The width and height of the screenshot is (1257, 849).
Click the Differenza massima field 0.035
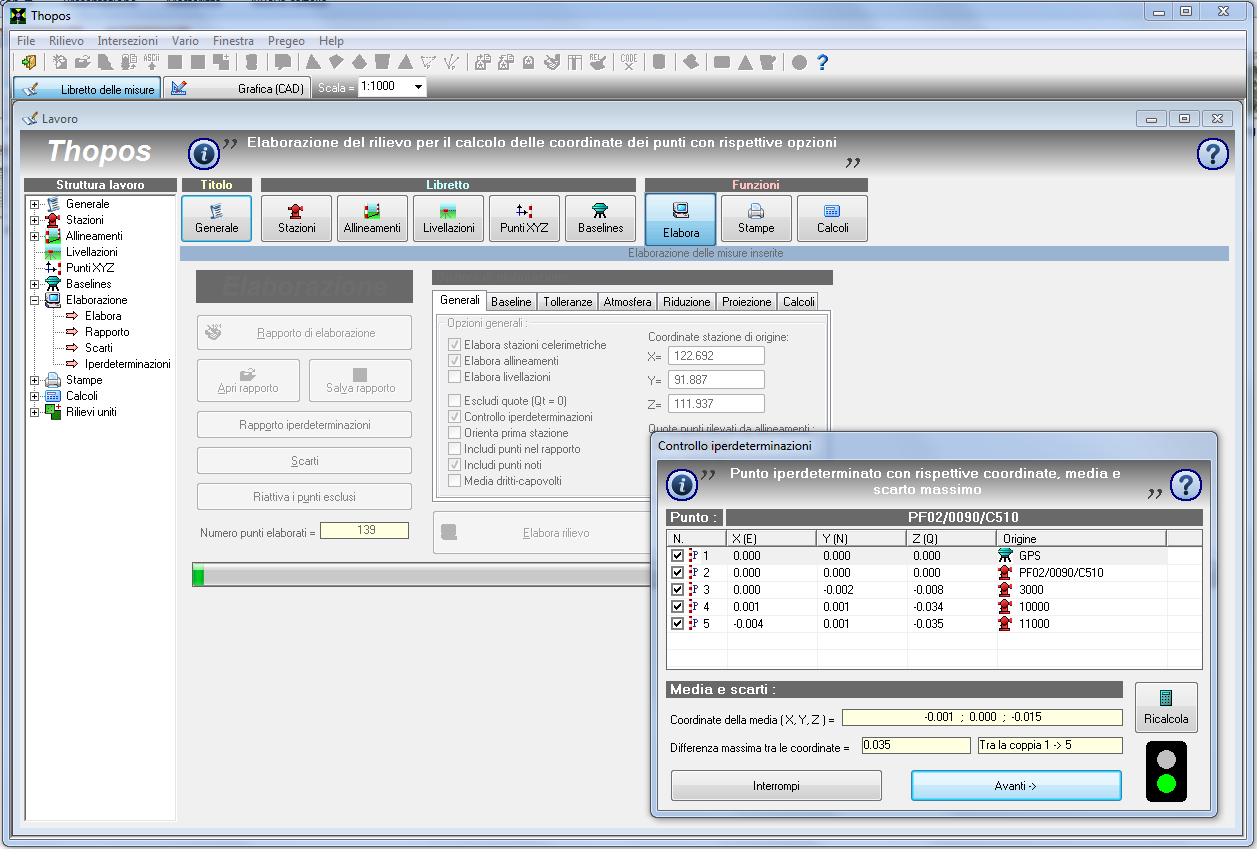coord(916,746)
